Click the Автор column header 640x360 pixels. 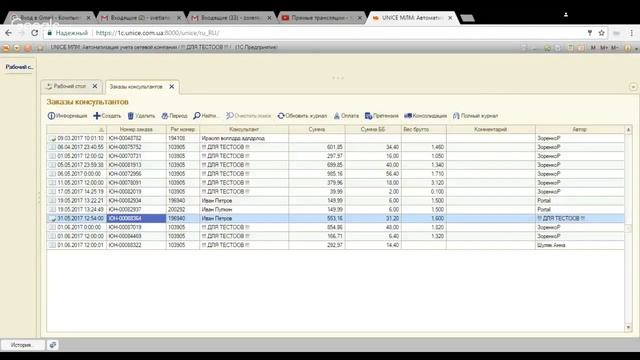click(x=580, y=129)
